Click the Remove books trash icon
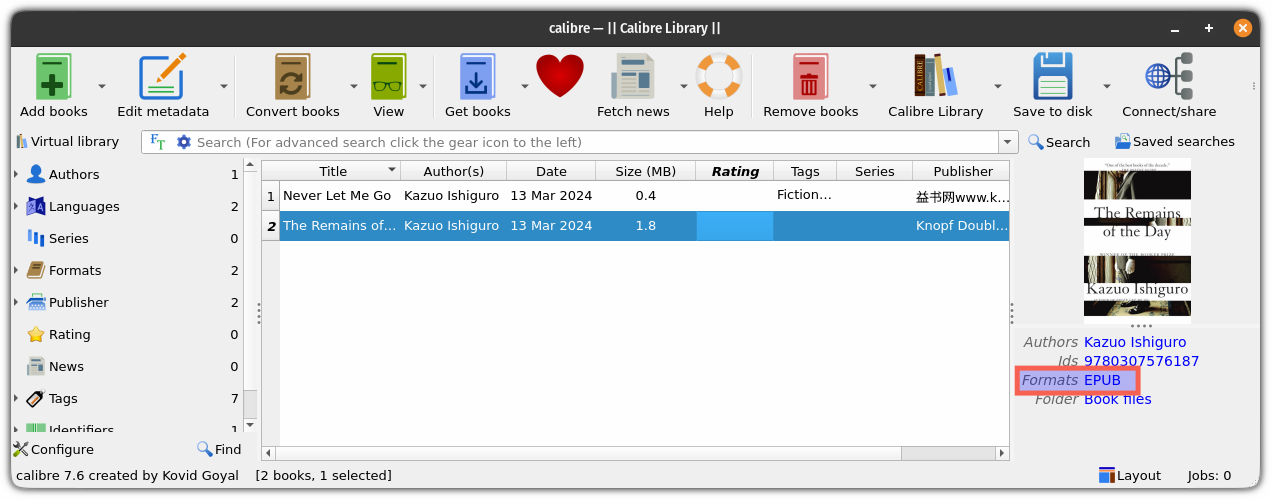Viewport: 1273px width, 501px height. click(810, 78)
